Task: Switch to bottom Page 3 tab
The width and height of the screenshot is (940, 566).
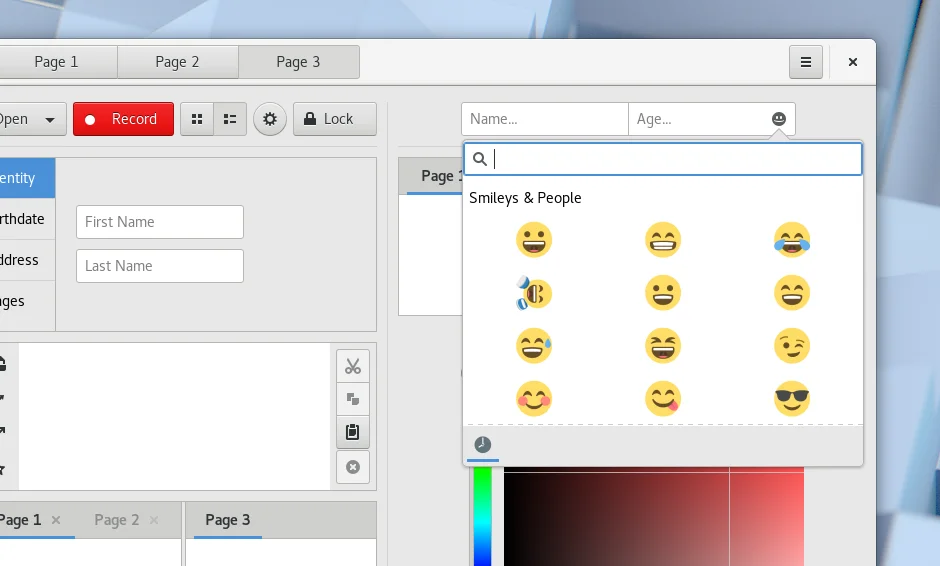Action: 228,520
